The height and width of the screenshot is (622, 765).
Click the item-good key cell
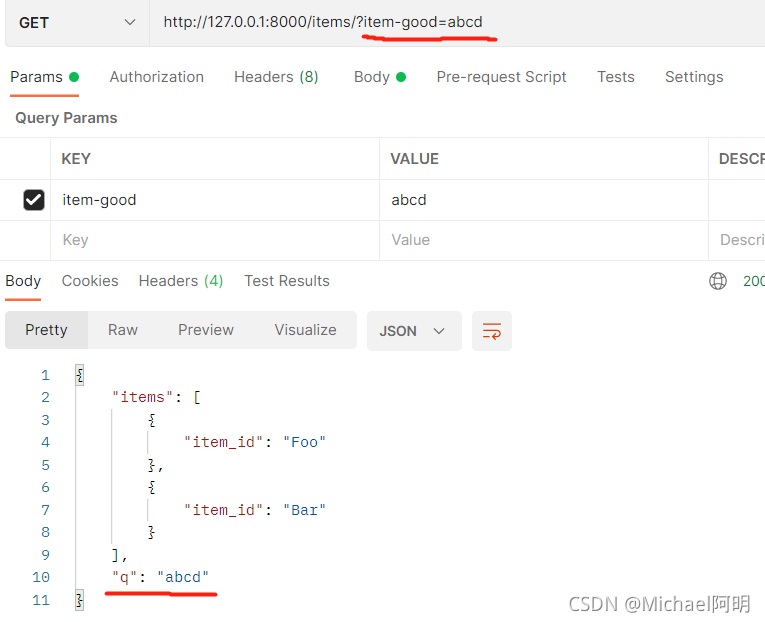(215, 200)
